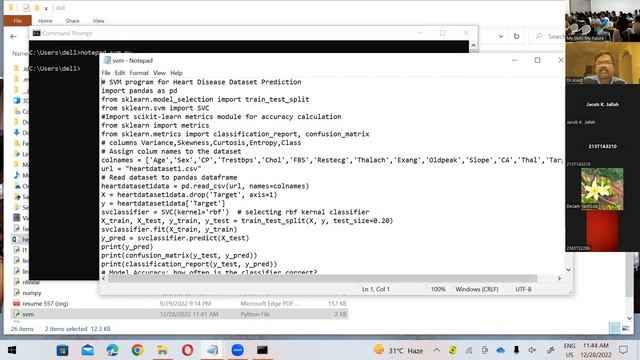Viewport: 640px width, 360px height.
Task: Open File Explorer File tab
Action: (18, 20)
